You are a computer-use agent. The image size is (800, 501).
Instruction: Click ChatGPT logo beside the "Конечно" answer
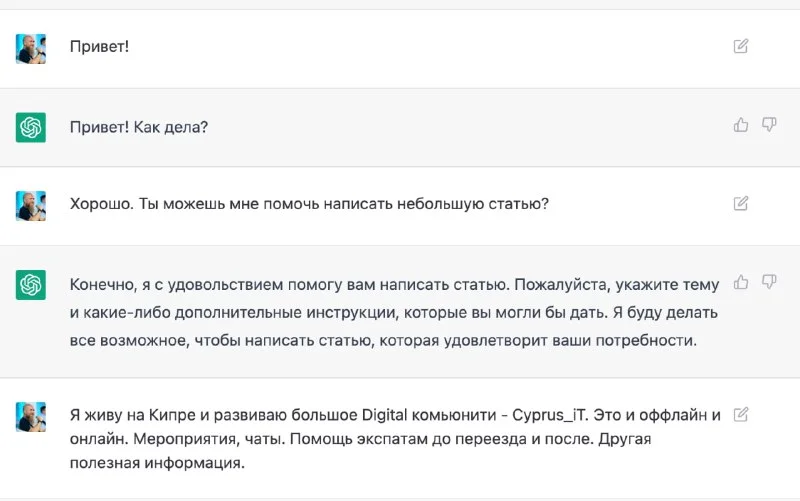[x=31, y=285]
